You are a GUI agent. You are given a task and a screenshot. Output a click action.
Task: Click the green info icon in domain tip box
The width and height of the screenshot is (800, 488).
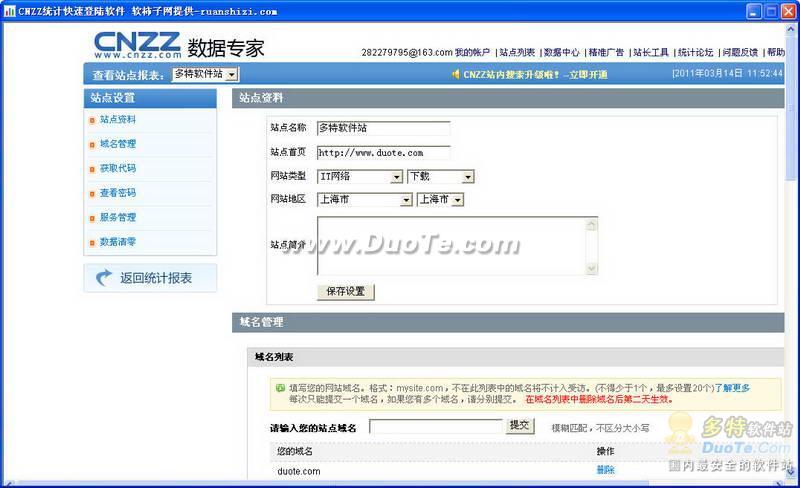(280, 388)
